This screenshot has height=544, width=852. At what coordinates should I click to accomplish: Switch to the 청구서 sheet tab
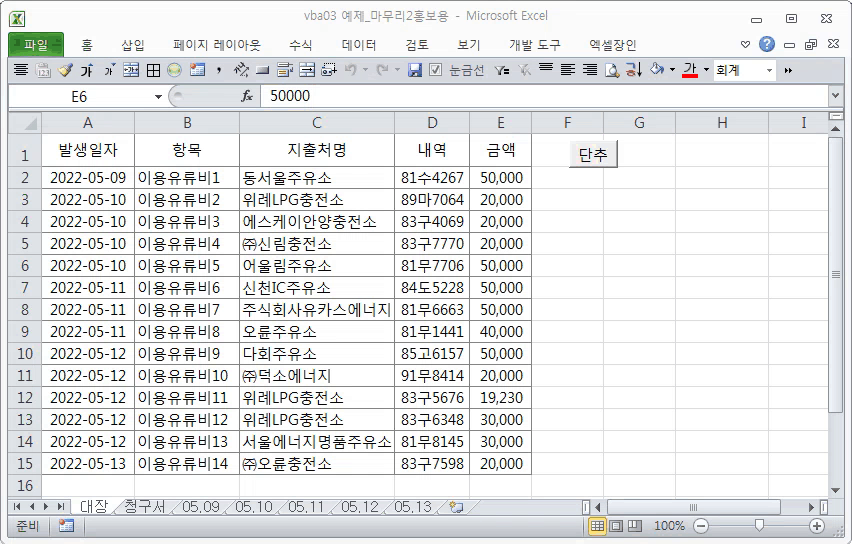click(144, 507)
